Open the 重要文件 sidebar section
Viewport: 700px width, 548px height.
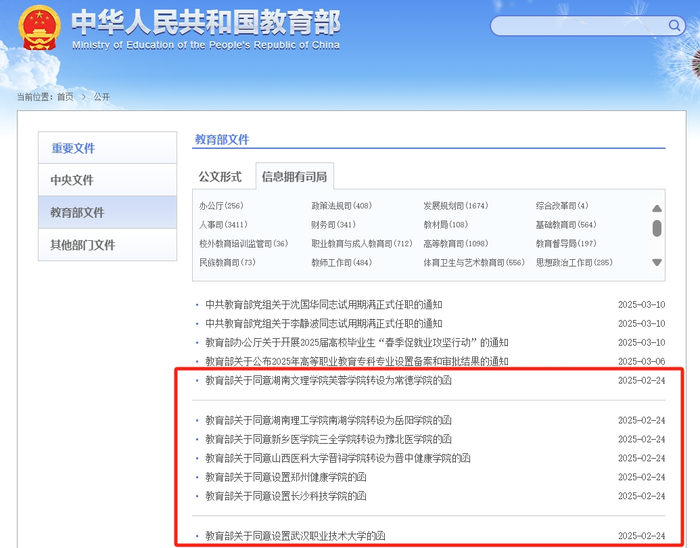pos(108,148)
